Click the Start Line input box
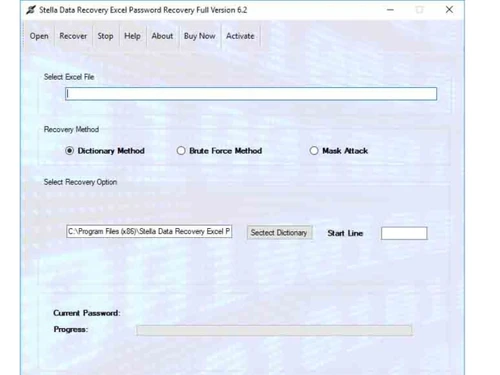500x375 pixels. click(x=404, y=233)
